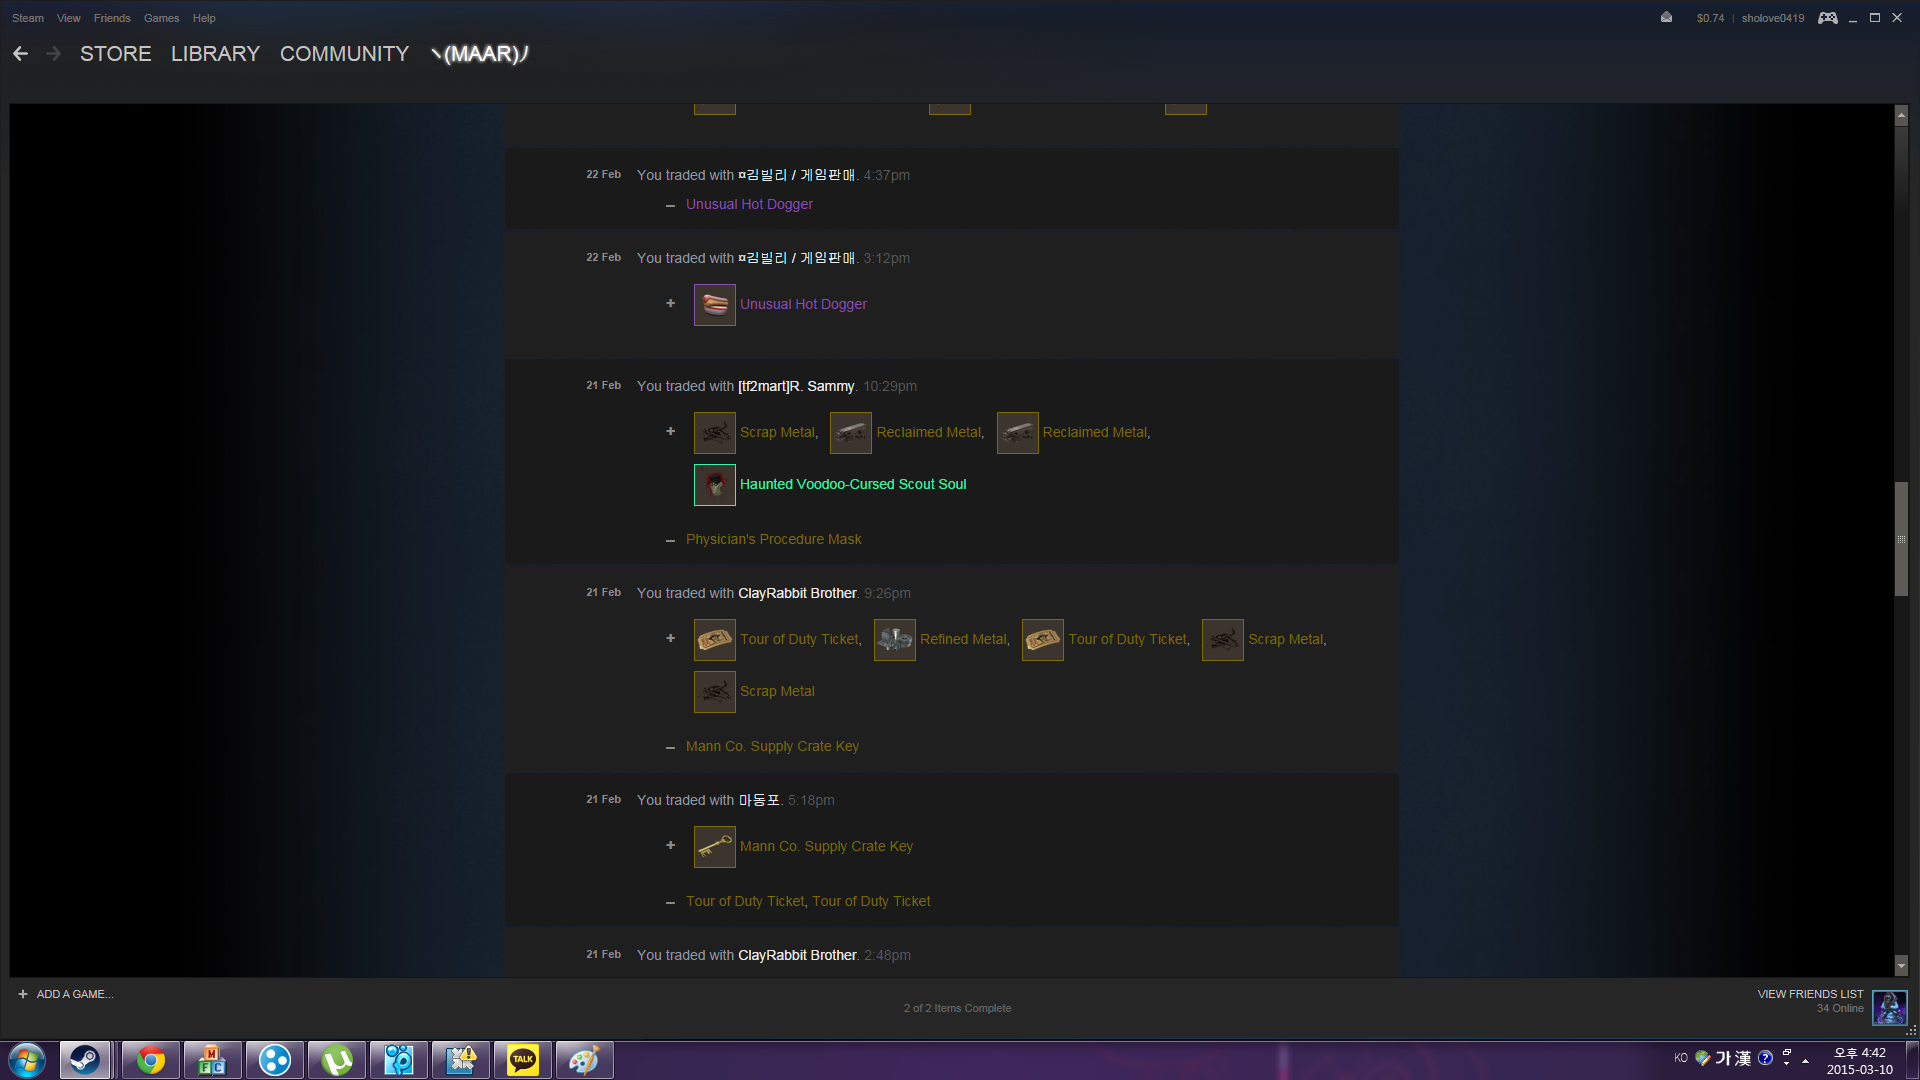Open the inbox notification icon
This screenshot has width=1920, height=1080.
tap(1666, 17)
